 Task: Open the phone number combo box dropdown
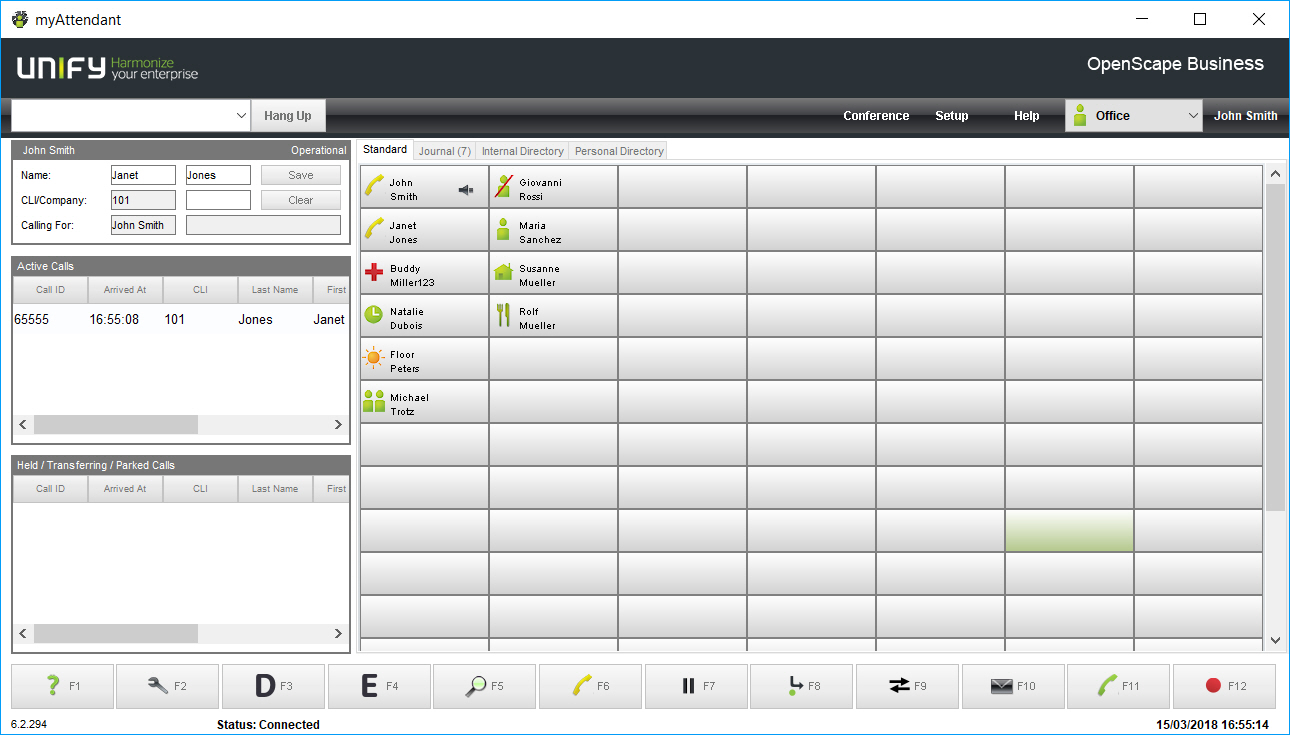pos(241,116)
